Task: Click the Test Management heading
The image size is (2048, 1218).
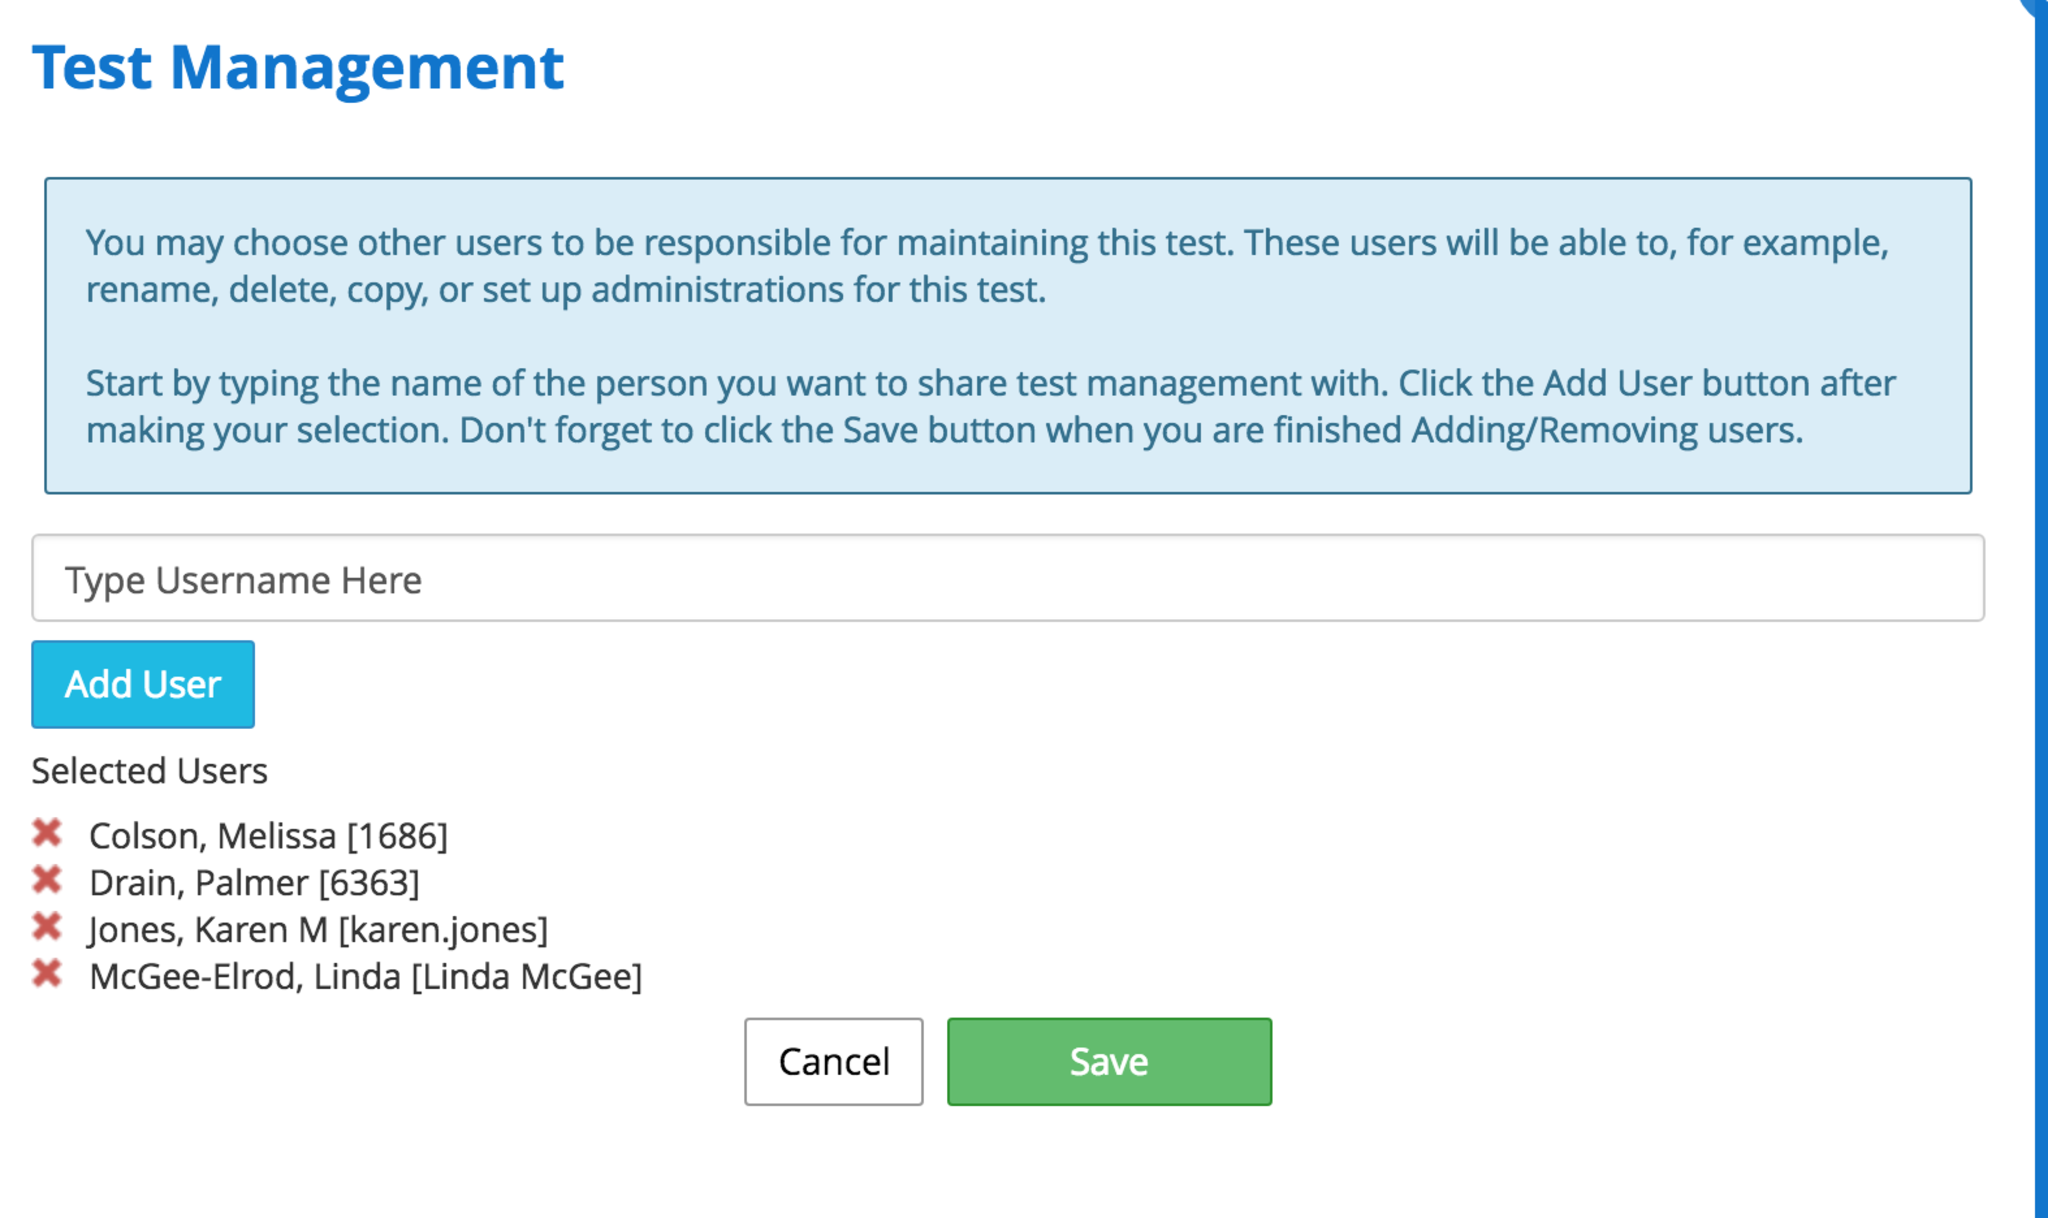Action: [x=298, y=68]
